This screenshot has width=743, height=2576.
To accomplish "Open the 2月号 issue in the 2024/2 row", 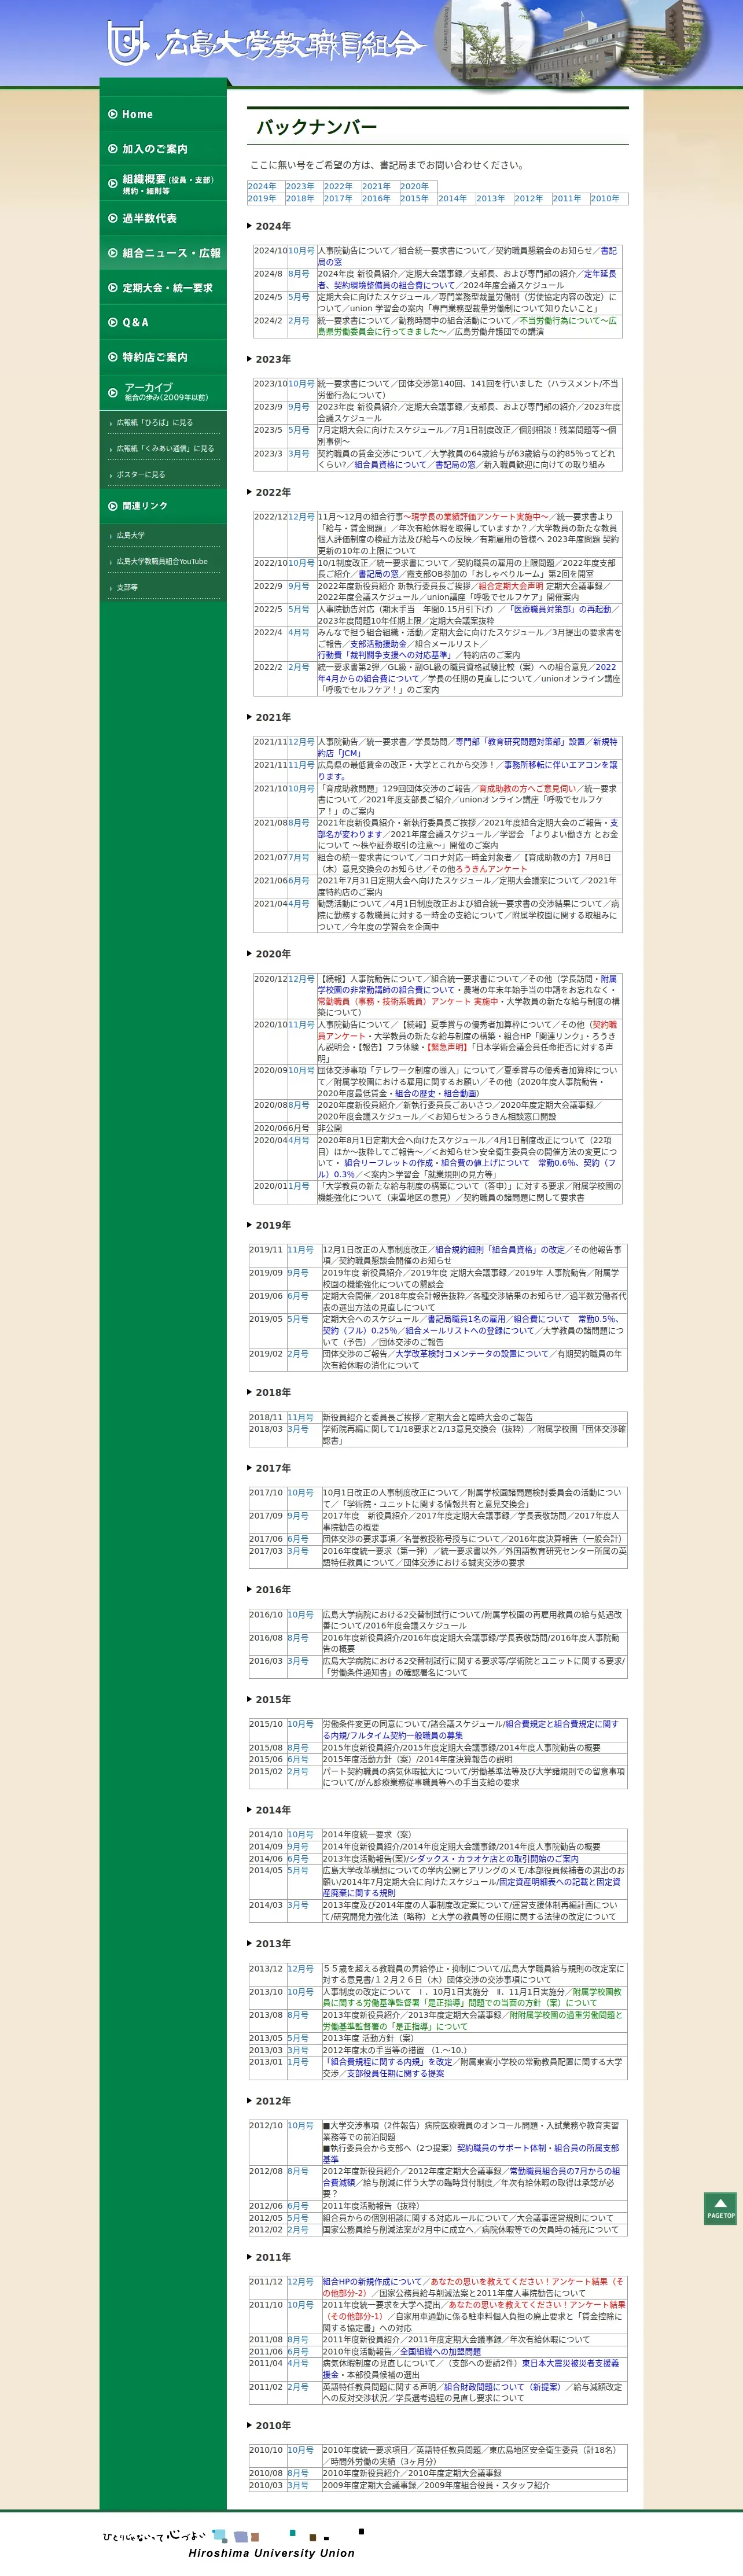I will [x=299, y=321].
